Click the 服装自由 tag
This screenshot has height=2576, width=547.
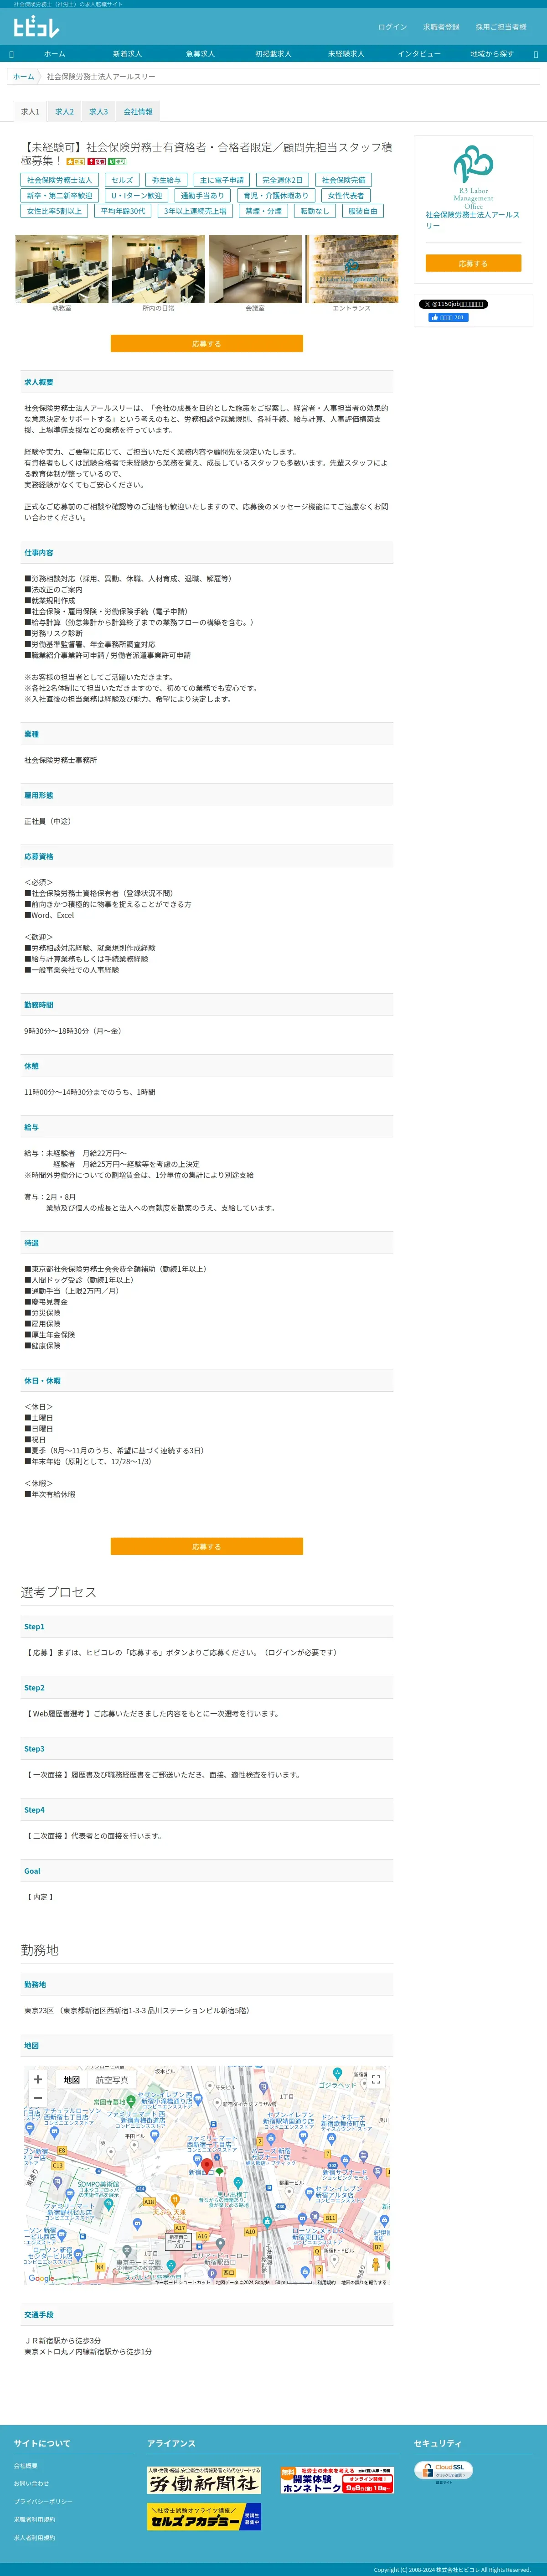tap(363, 211)
